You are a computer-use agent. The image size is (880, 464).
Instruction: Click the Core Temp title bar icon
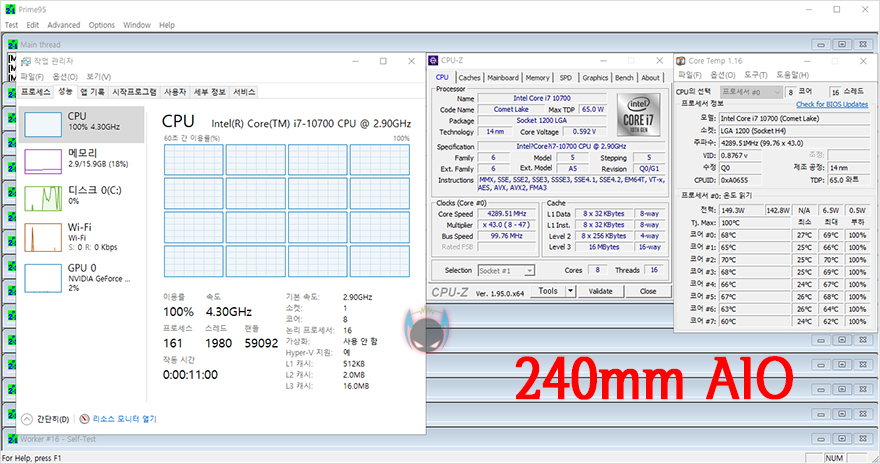pyautogui.click(x=681, y=61)
